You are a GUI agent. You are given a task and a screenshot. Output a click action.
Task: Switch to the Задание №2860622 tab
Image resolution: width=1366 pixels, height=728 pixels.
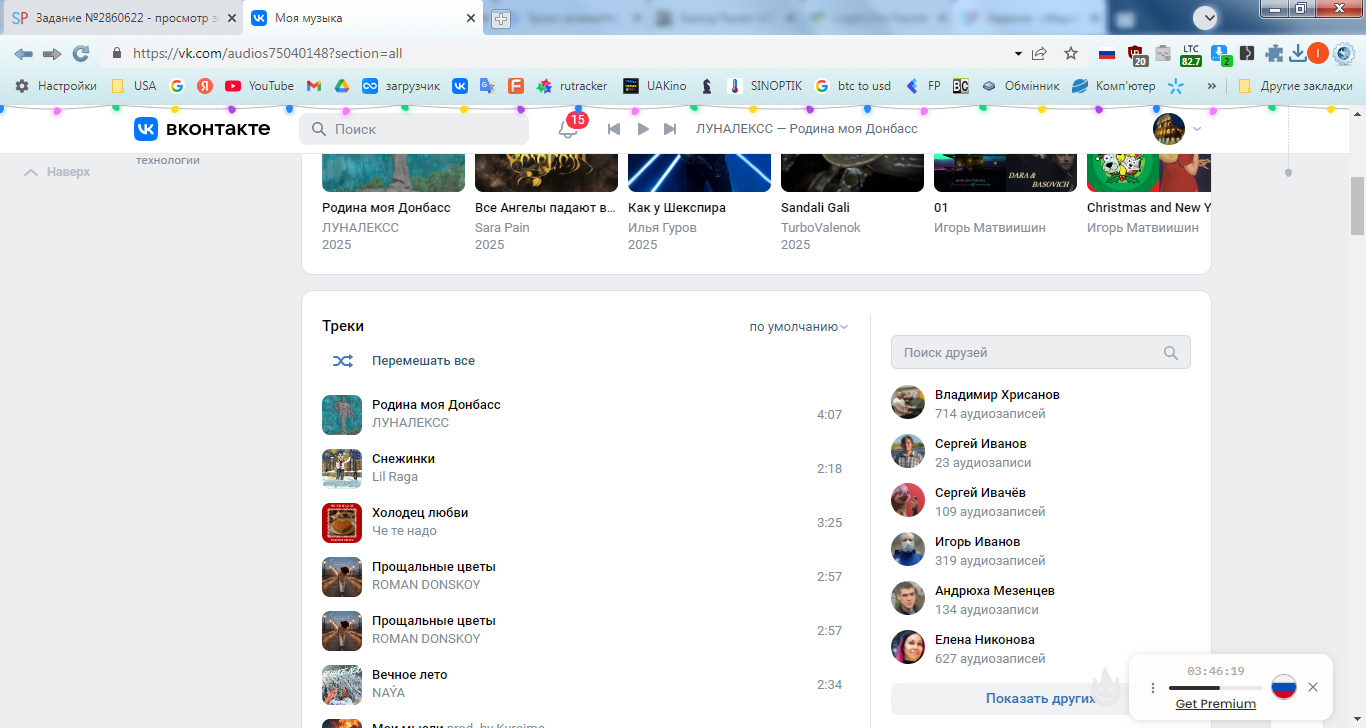coord(124,18)
